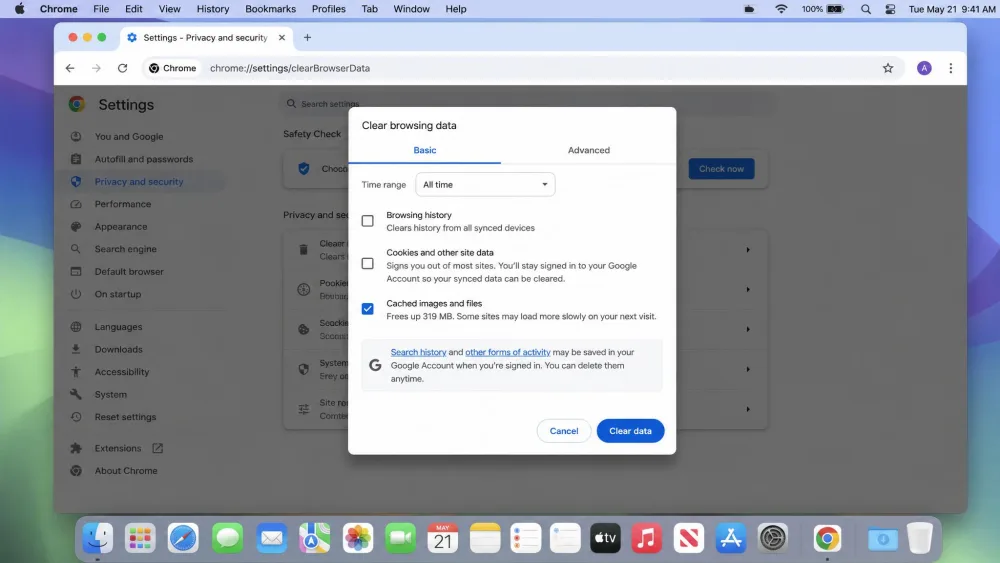Open the profile avatar A menu
1000x563 pixels.
(x=924, y=68)
